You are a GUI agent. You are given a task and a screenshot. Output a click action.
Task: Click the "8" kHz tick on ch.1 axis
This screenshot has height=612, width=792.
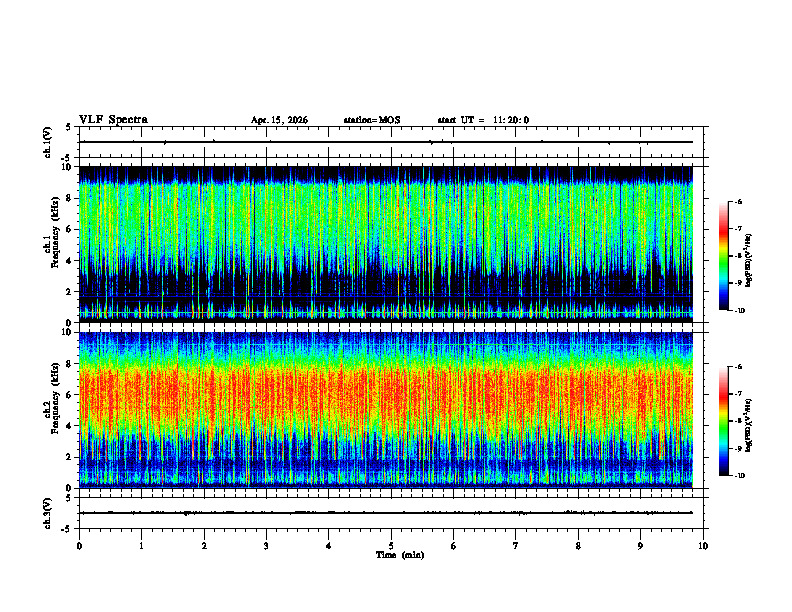coord(69,198)
